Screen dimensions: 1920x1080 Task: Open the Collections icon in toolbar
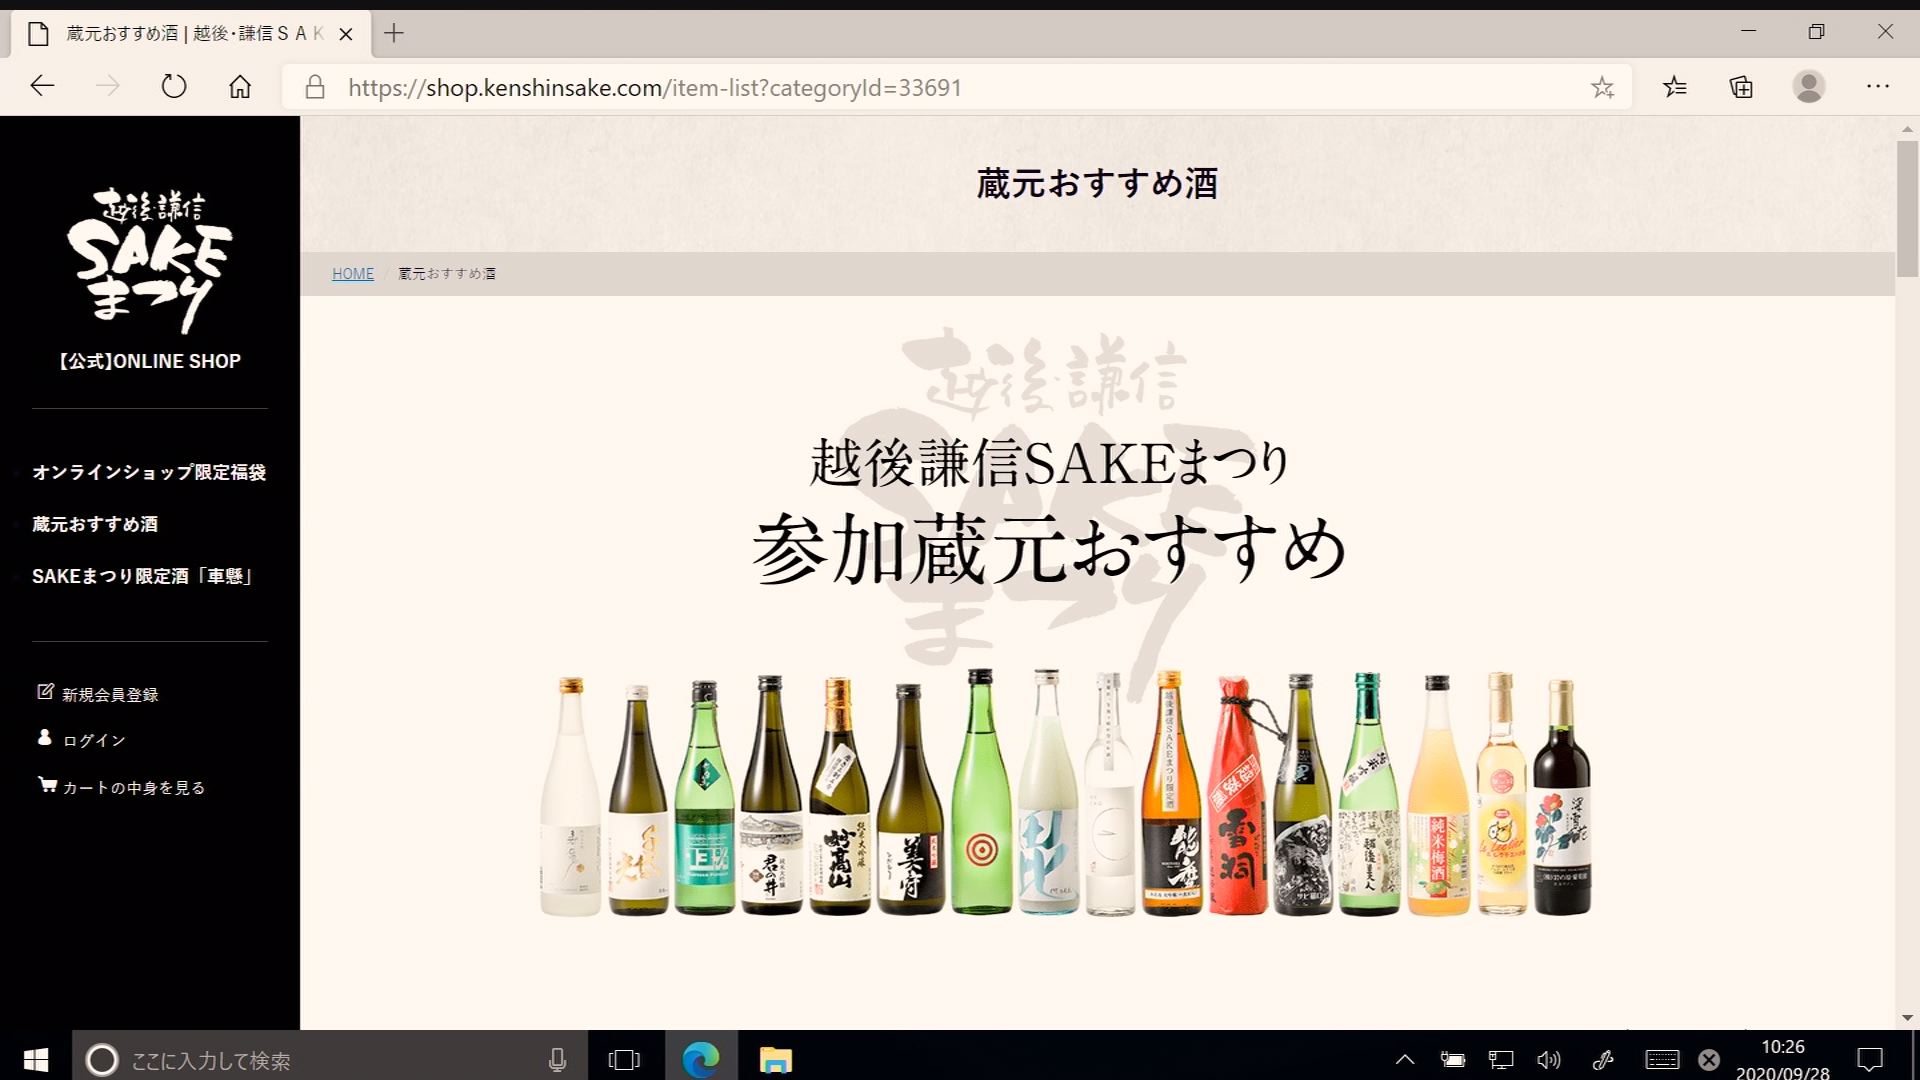pyautogui.click(x=1741, y=87)
